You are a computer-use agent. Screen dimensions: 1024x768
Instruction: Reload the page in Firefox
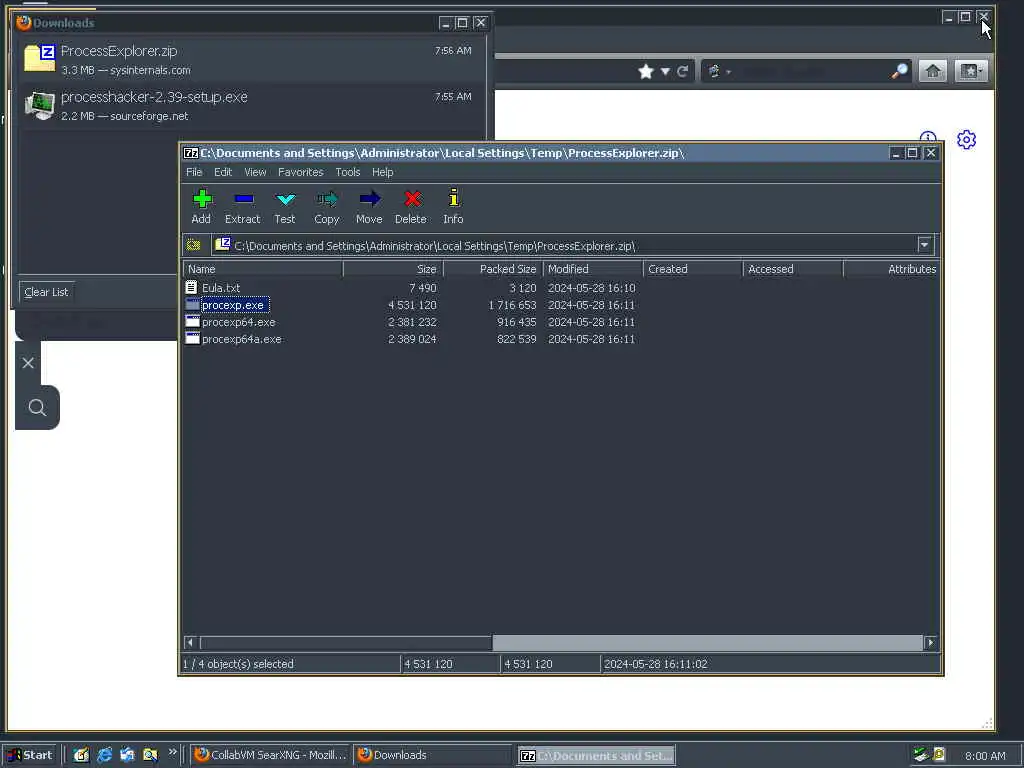click(682, 71)
